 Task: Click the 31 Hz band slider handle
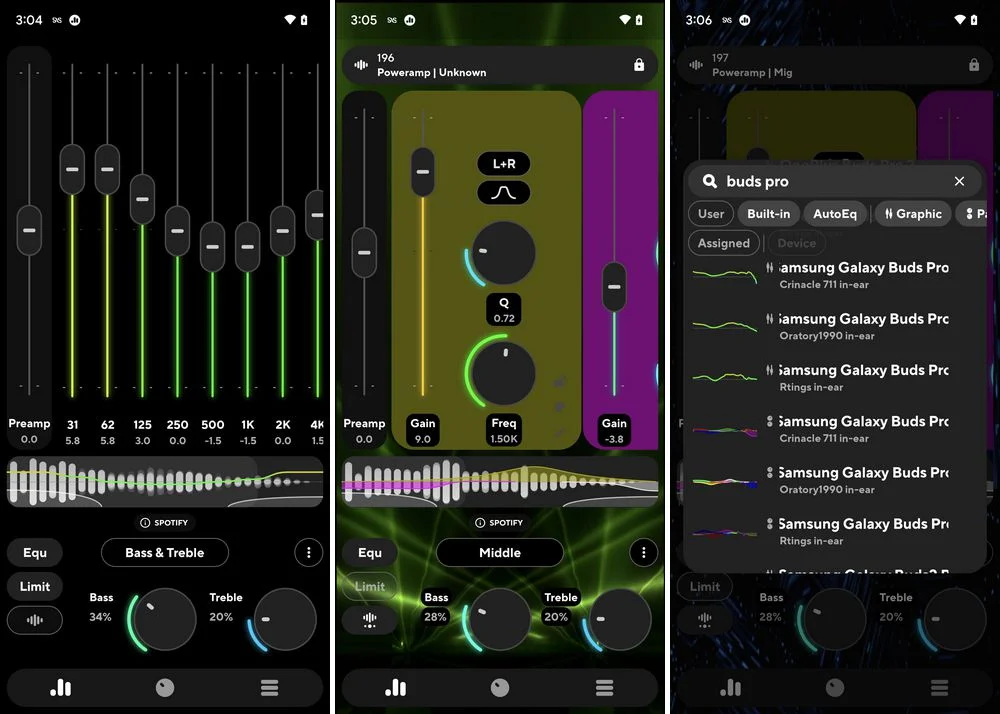point(72,170)
